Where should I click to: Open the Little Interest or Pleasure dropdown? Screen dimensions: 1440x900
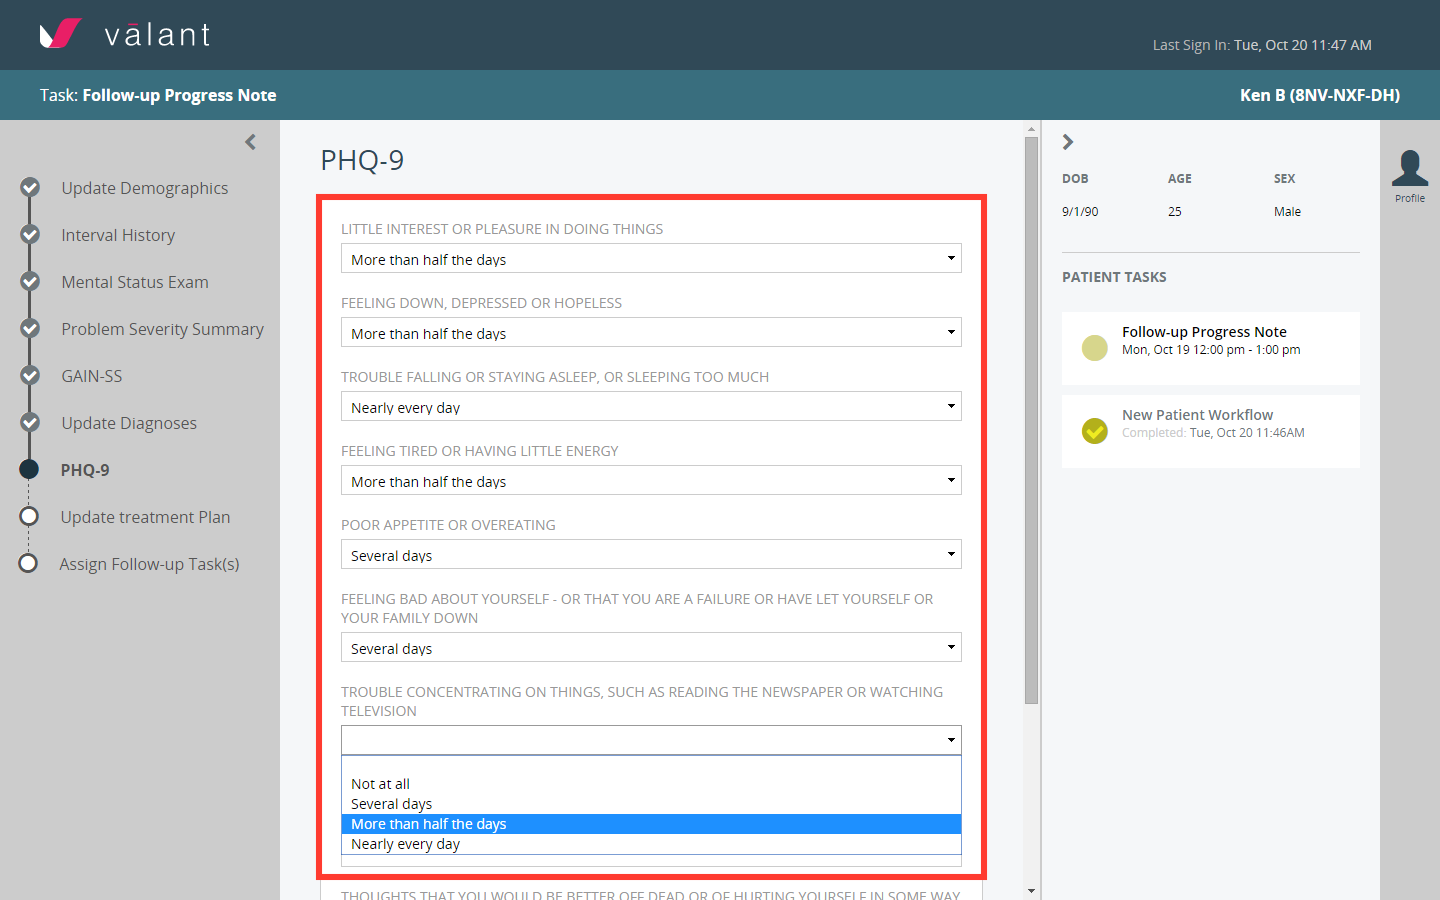click(x=651, y=258)
